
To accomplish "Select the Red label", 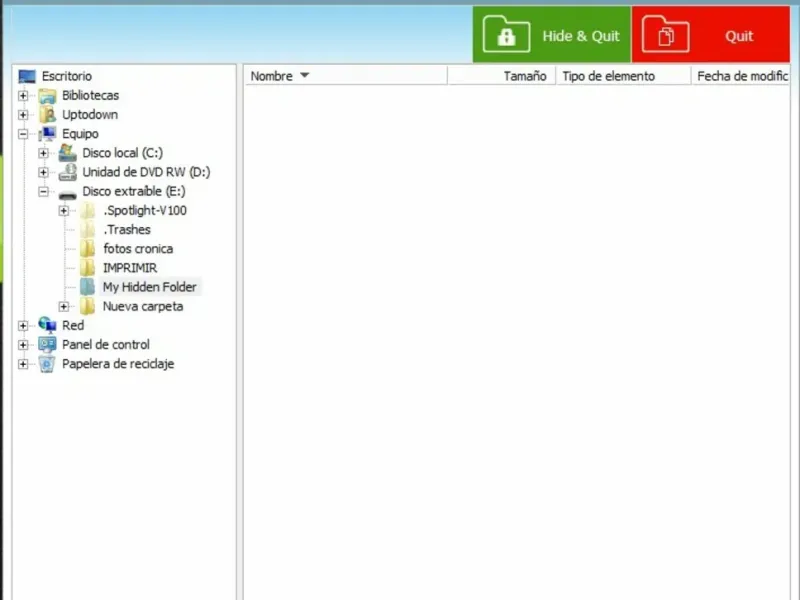I will (73, 326).
